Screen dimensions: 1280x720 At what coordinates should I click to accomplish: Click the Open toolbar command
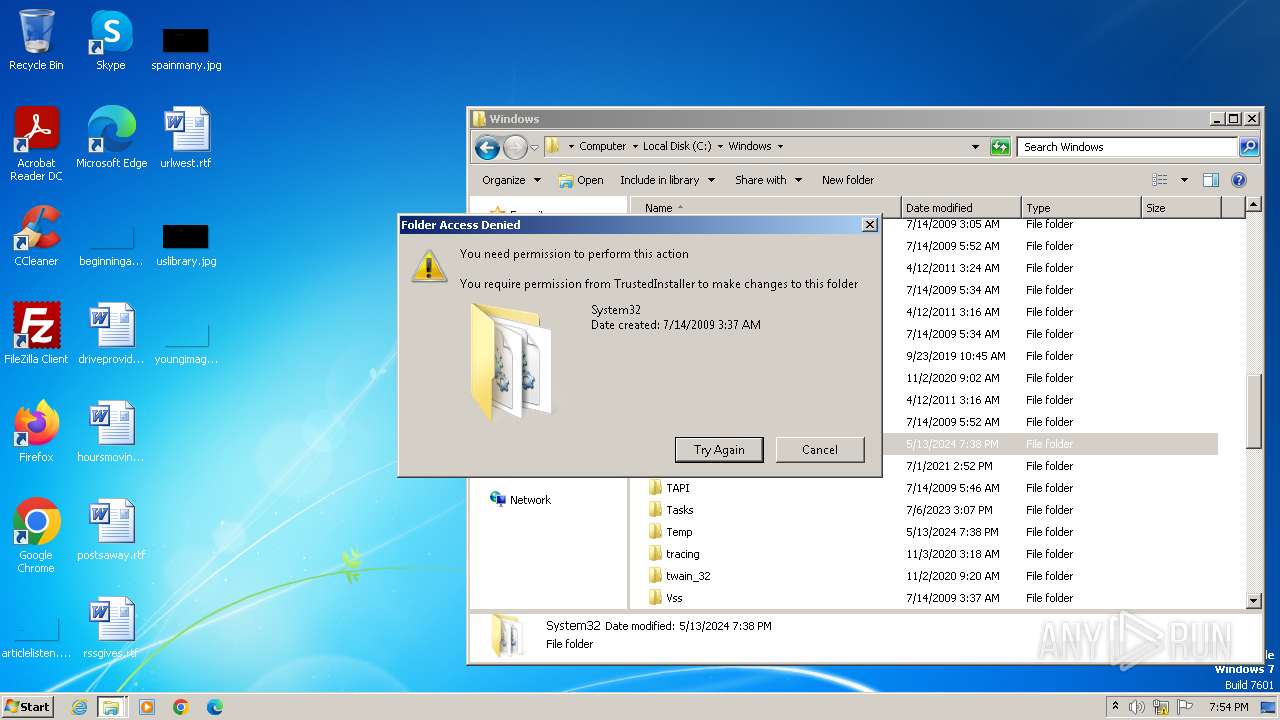pos(580,180)
